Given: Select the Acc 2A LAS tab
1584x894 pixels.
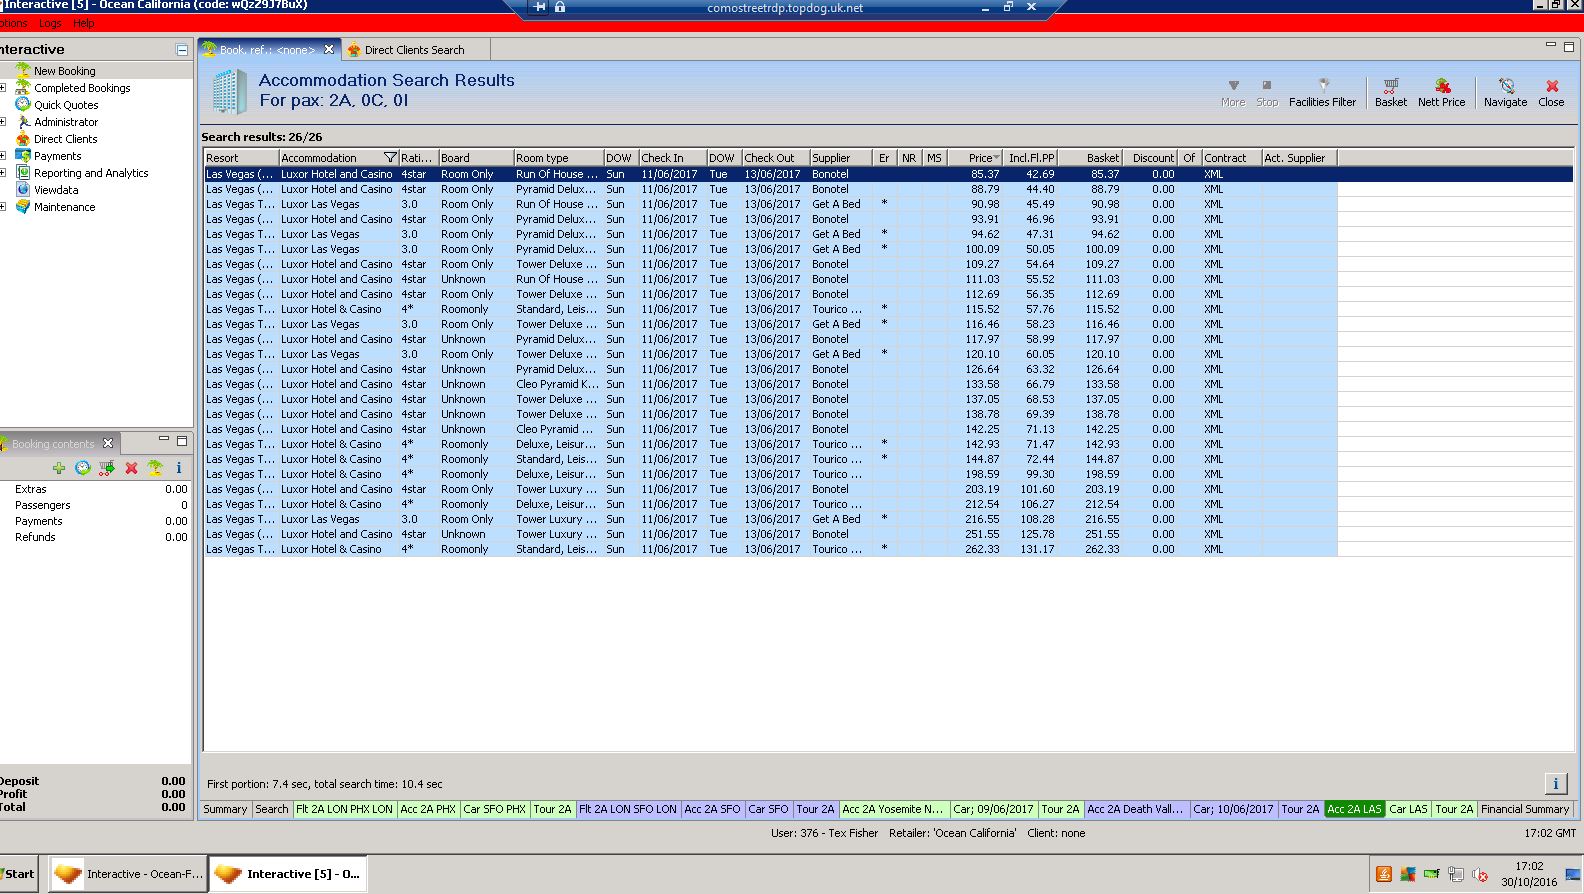Looking at the screenshot, I should 1354,809.
